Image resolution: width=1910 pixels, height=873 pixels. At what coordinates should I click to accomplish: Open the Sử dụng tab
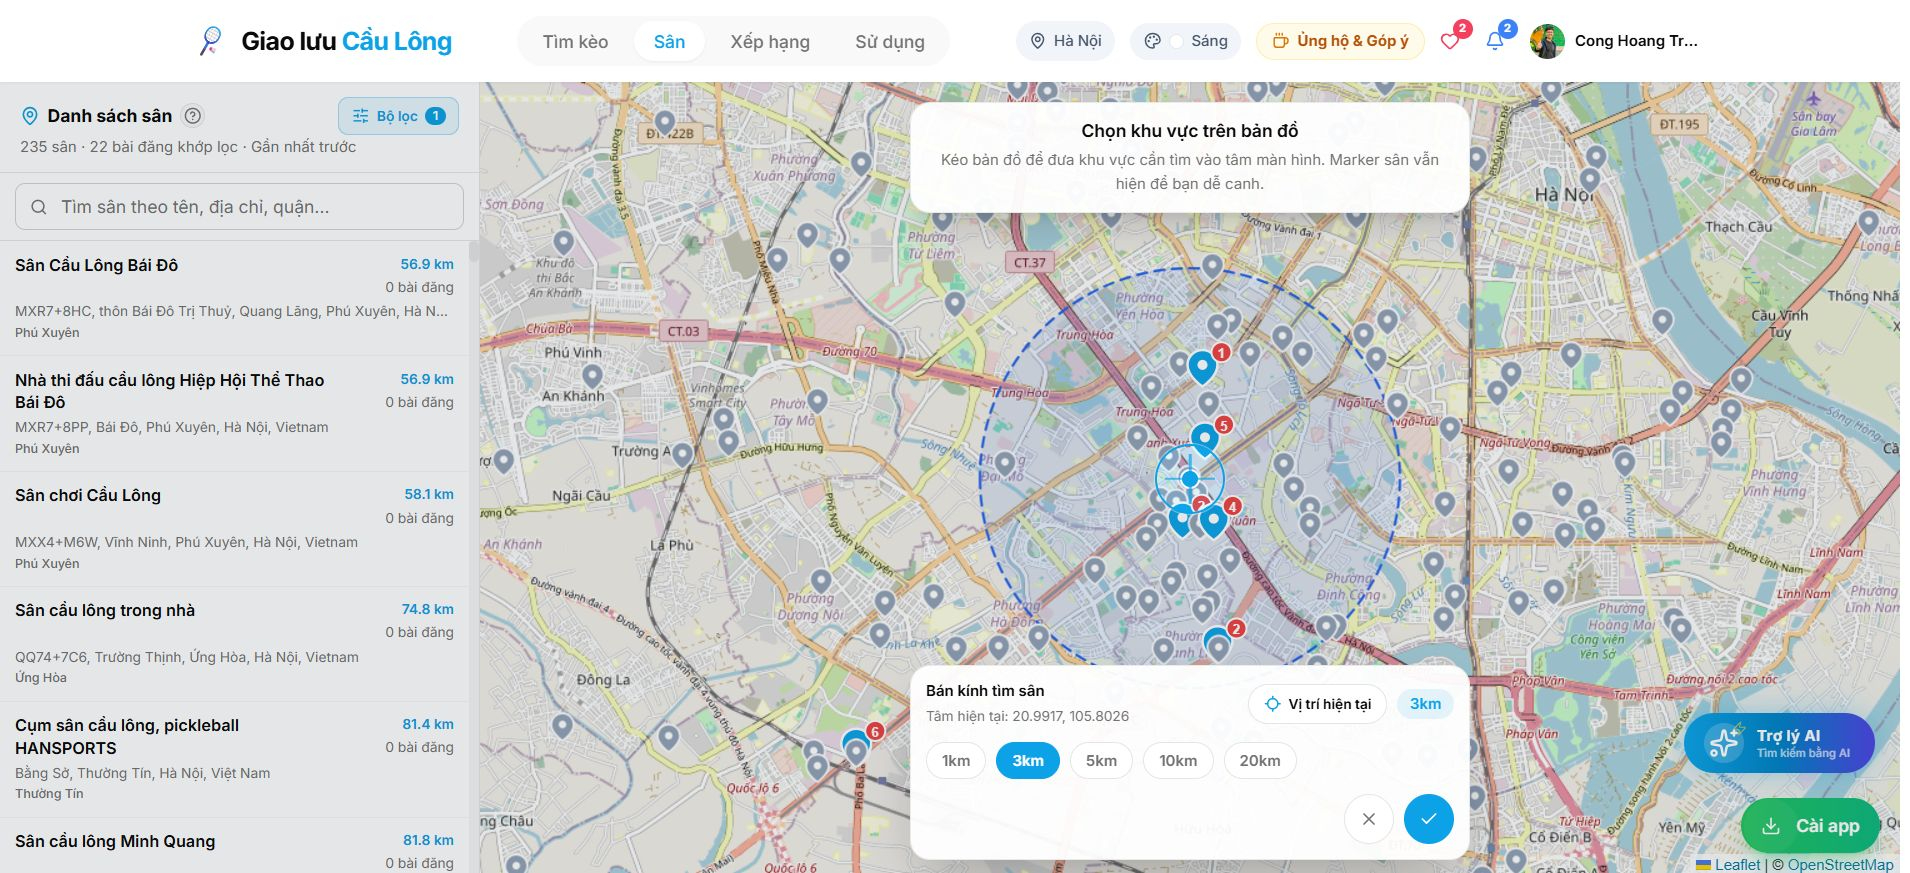890,42
